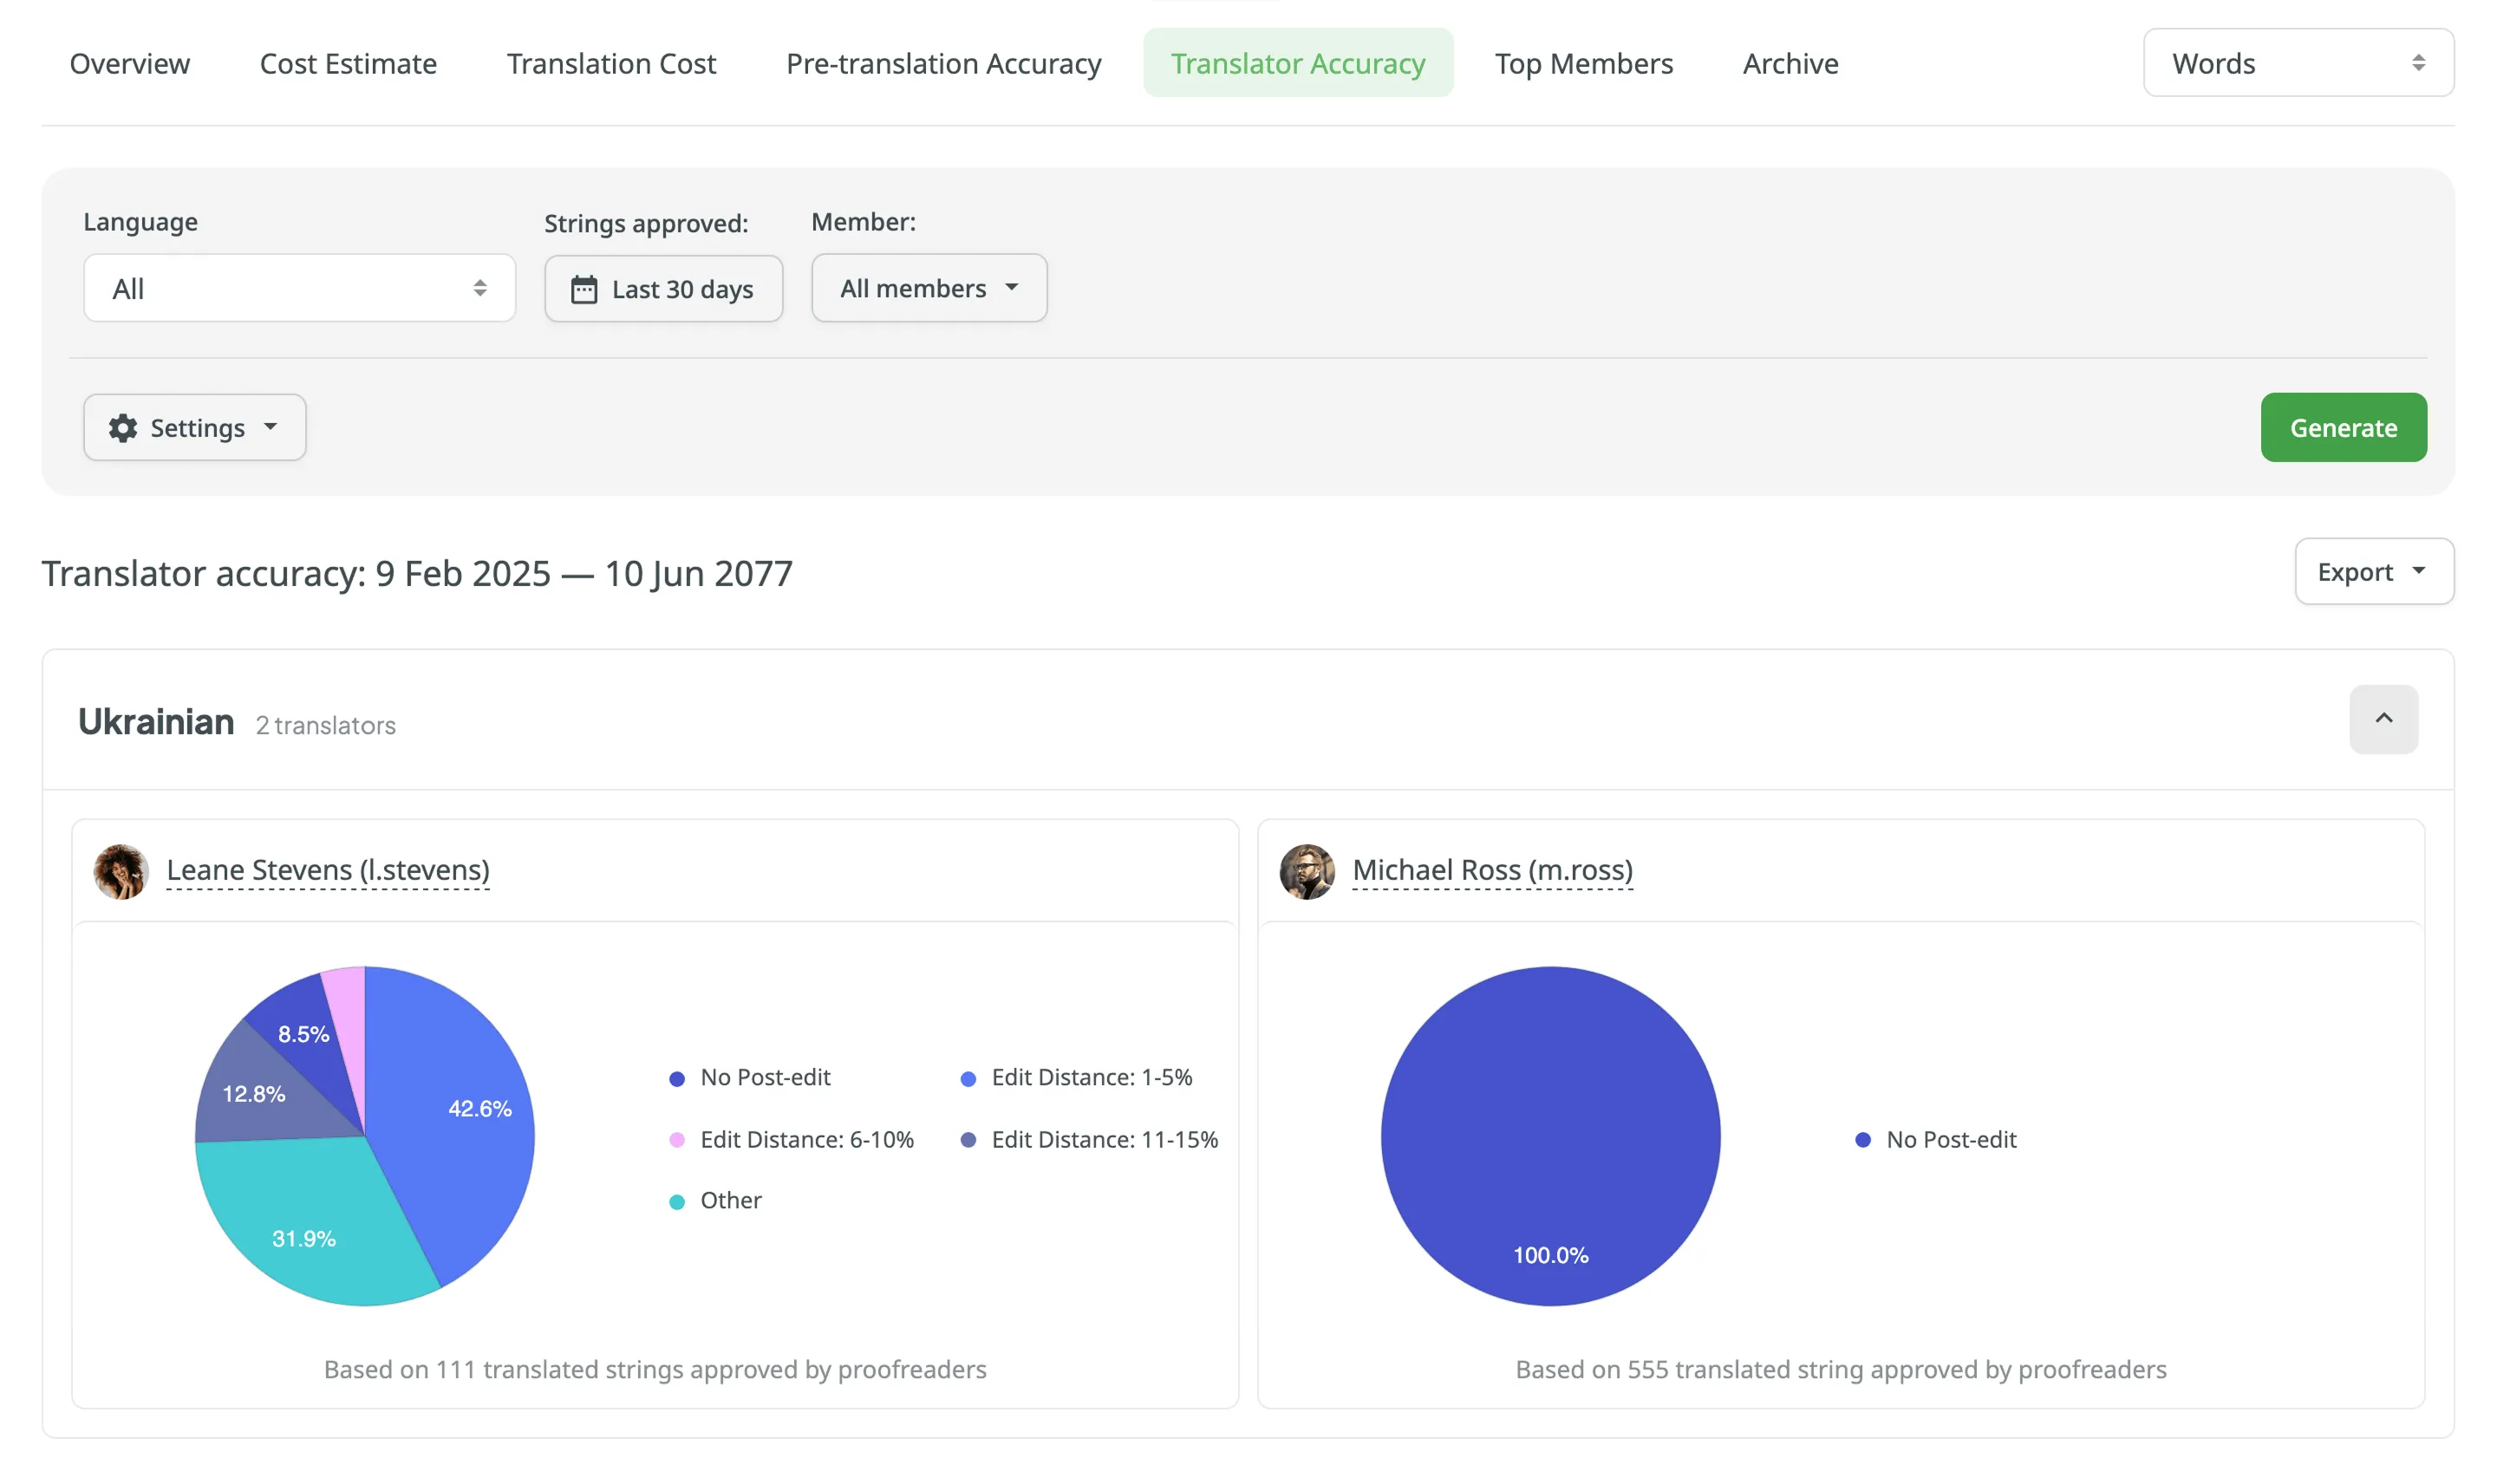
Task: Toggle the Edit Distance: 11-15% legend item
Action: click(1103, 1140)
